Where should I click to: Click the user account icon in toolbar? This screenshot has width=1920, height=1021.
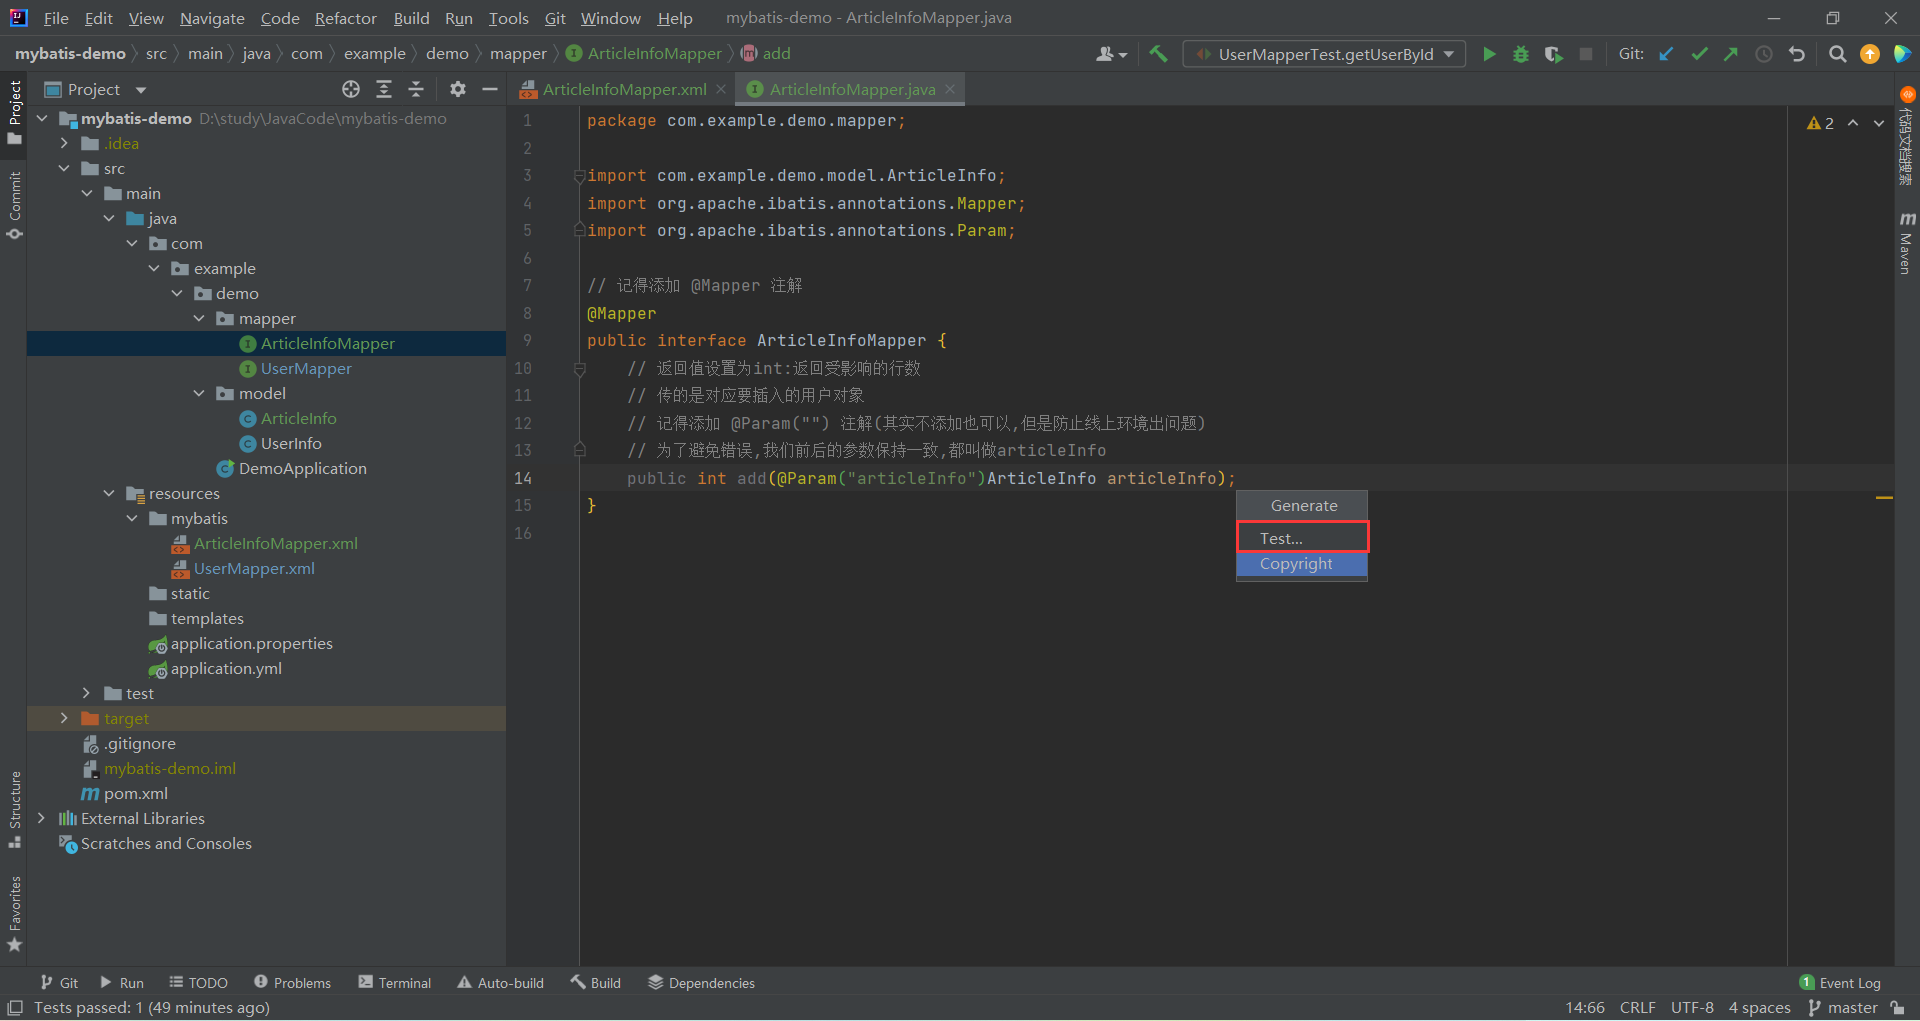[x=1111, y=54]
